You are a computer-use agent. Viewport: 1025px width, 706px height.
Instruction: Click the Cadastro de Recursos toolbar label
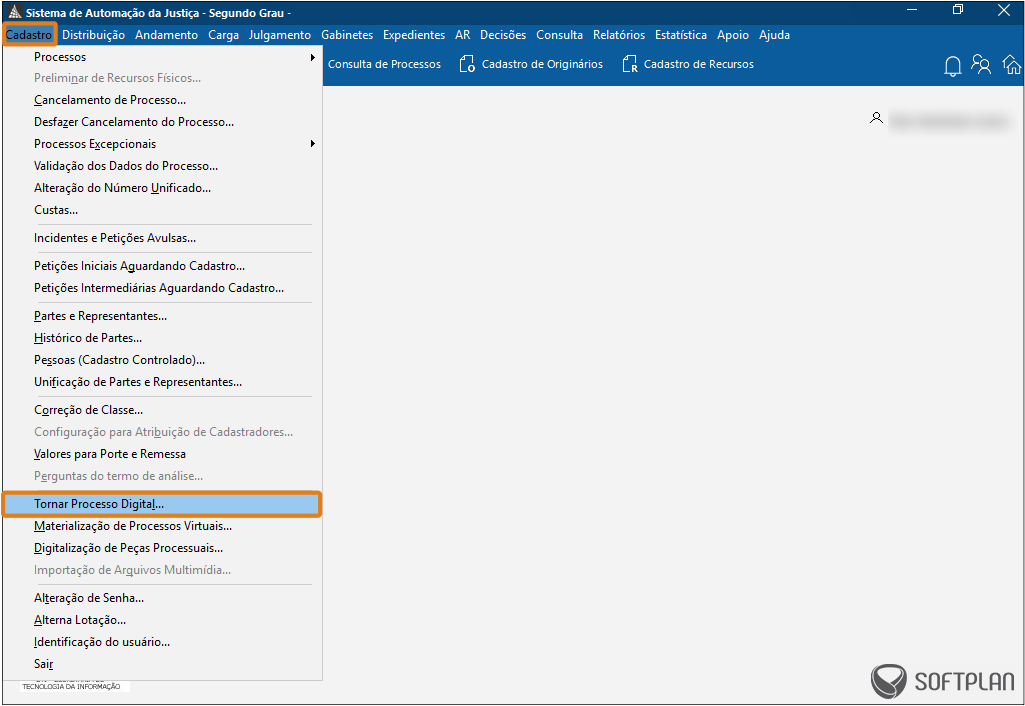point(699,64)
